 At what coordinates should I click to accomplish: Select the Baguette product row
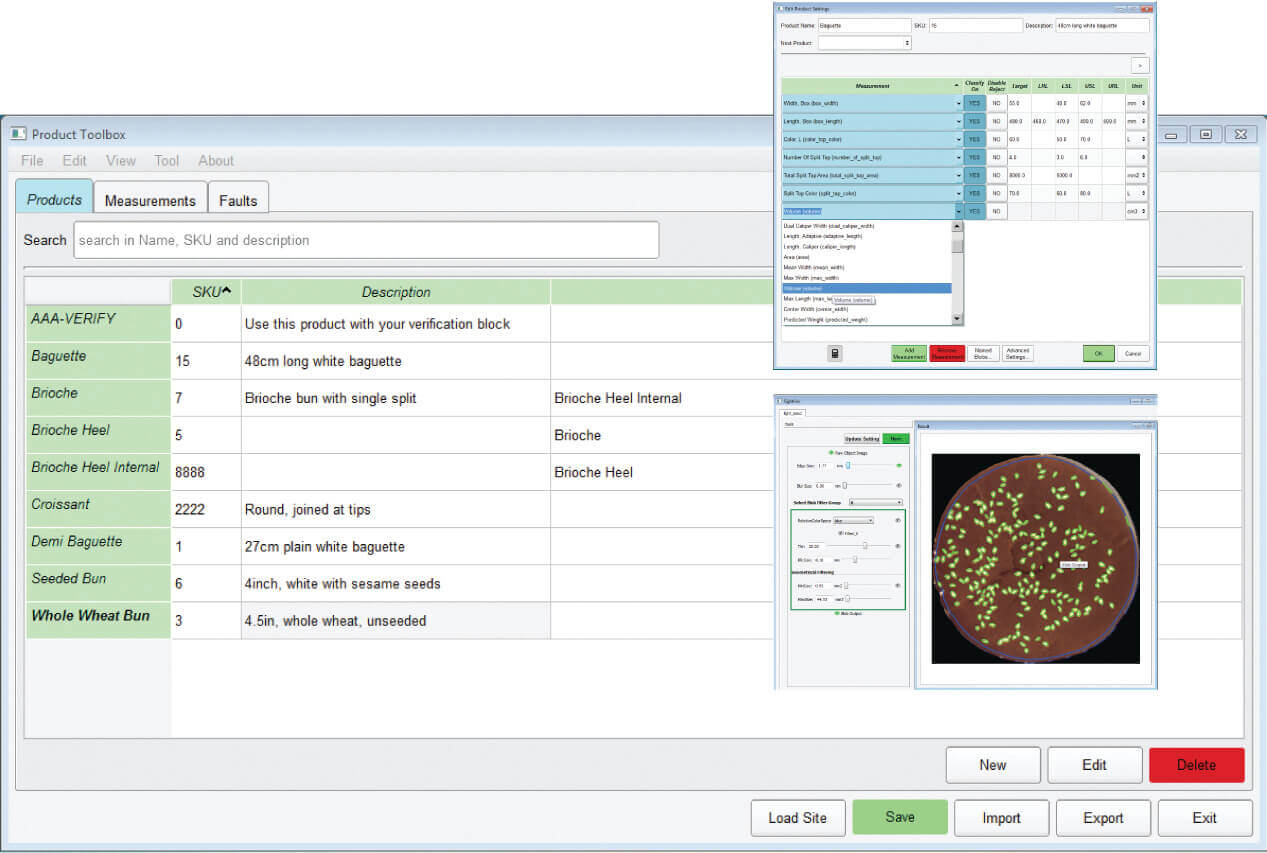point(633,360)
